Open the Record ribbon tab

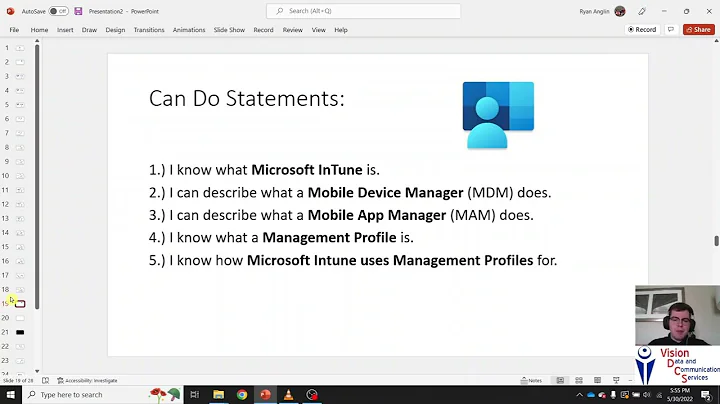pos(263,30)
